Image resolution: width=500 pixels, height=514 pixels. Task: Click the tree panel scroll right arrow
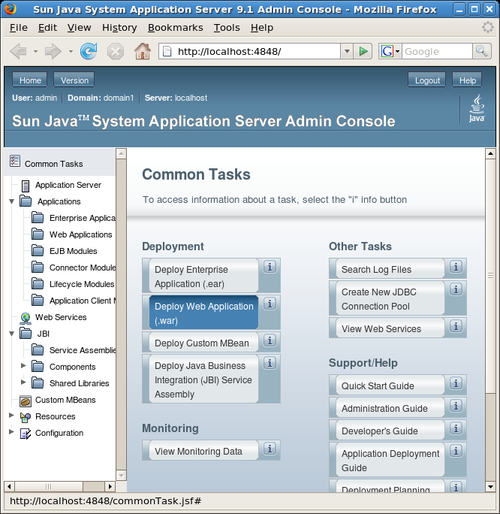pyautogui.click(x=110, y=486)
